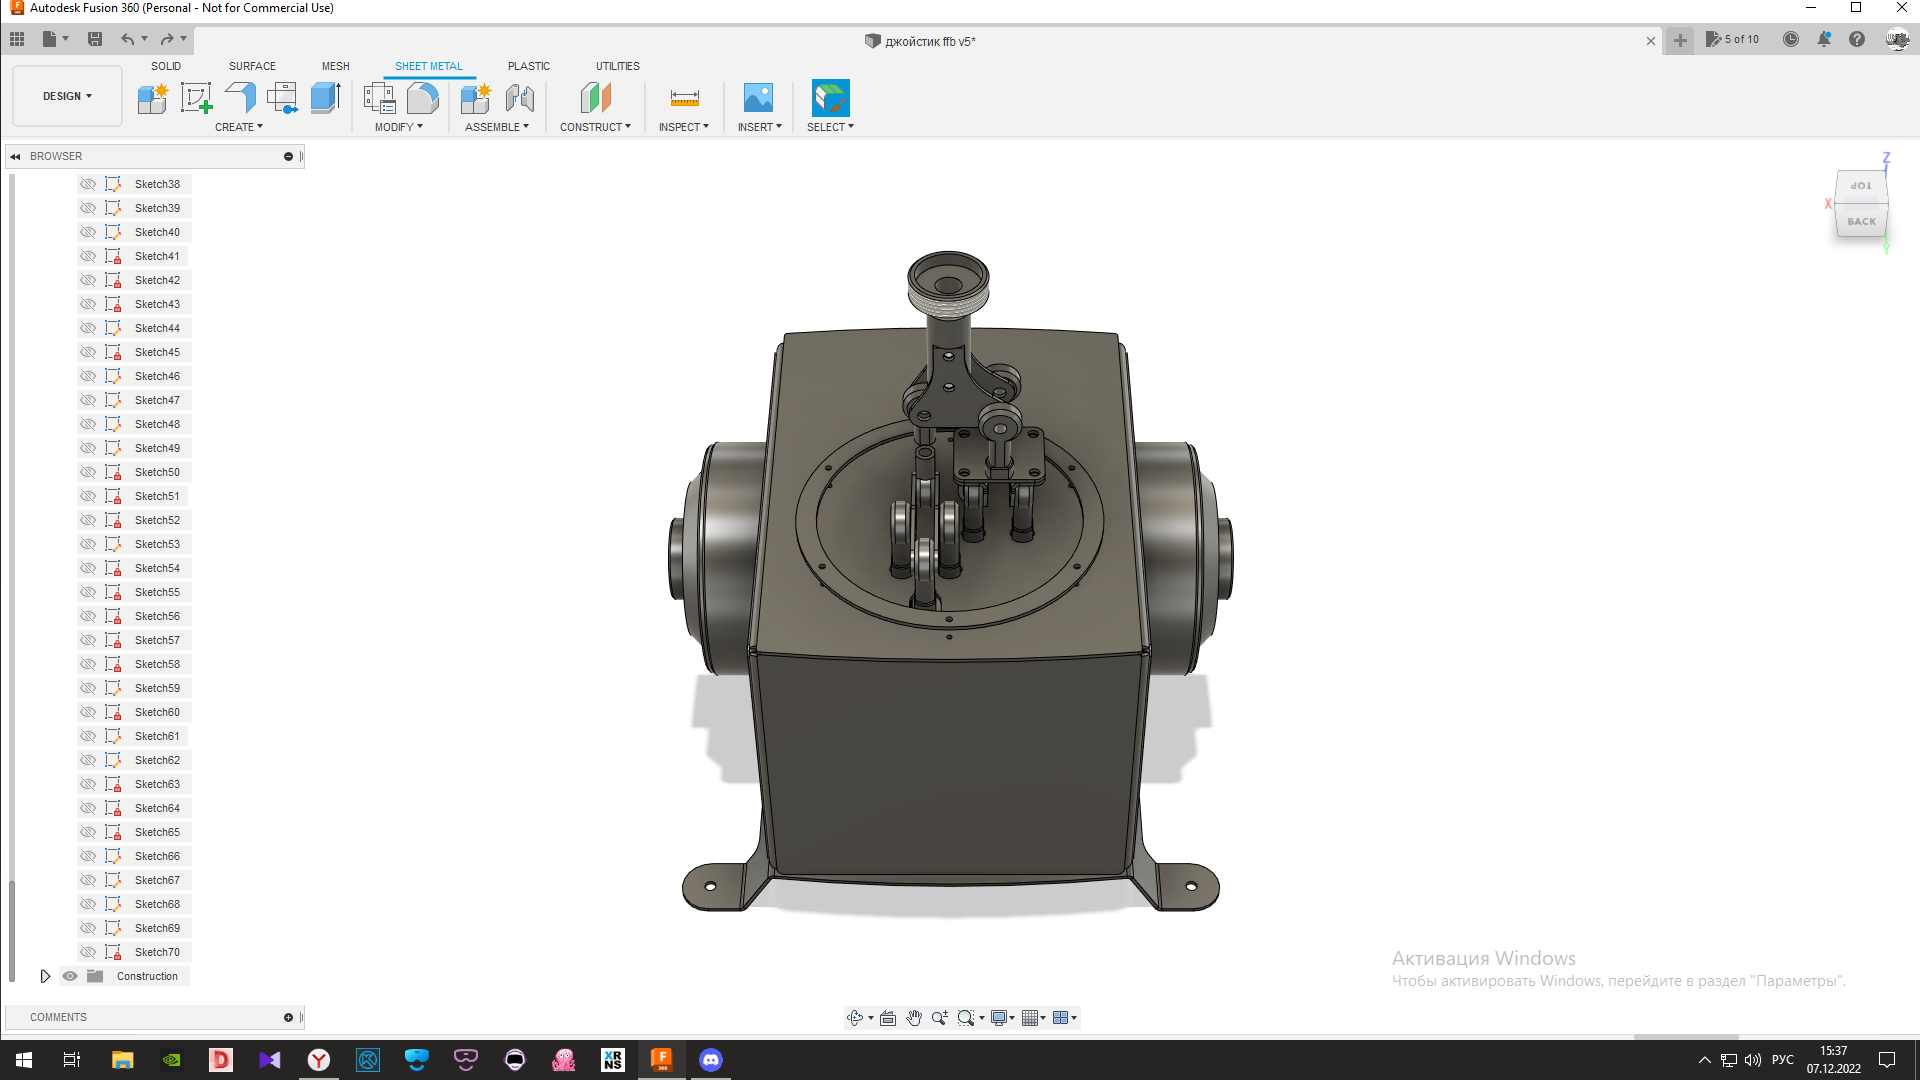Expand the Construction folder tree

click(x=45, y=976)
